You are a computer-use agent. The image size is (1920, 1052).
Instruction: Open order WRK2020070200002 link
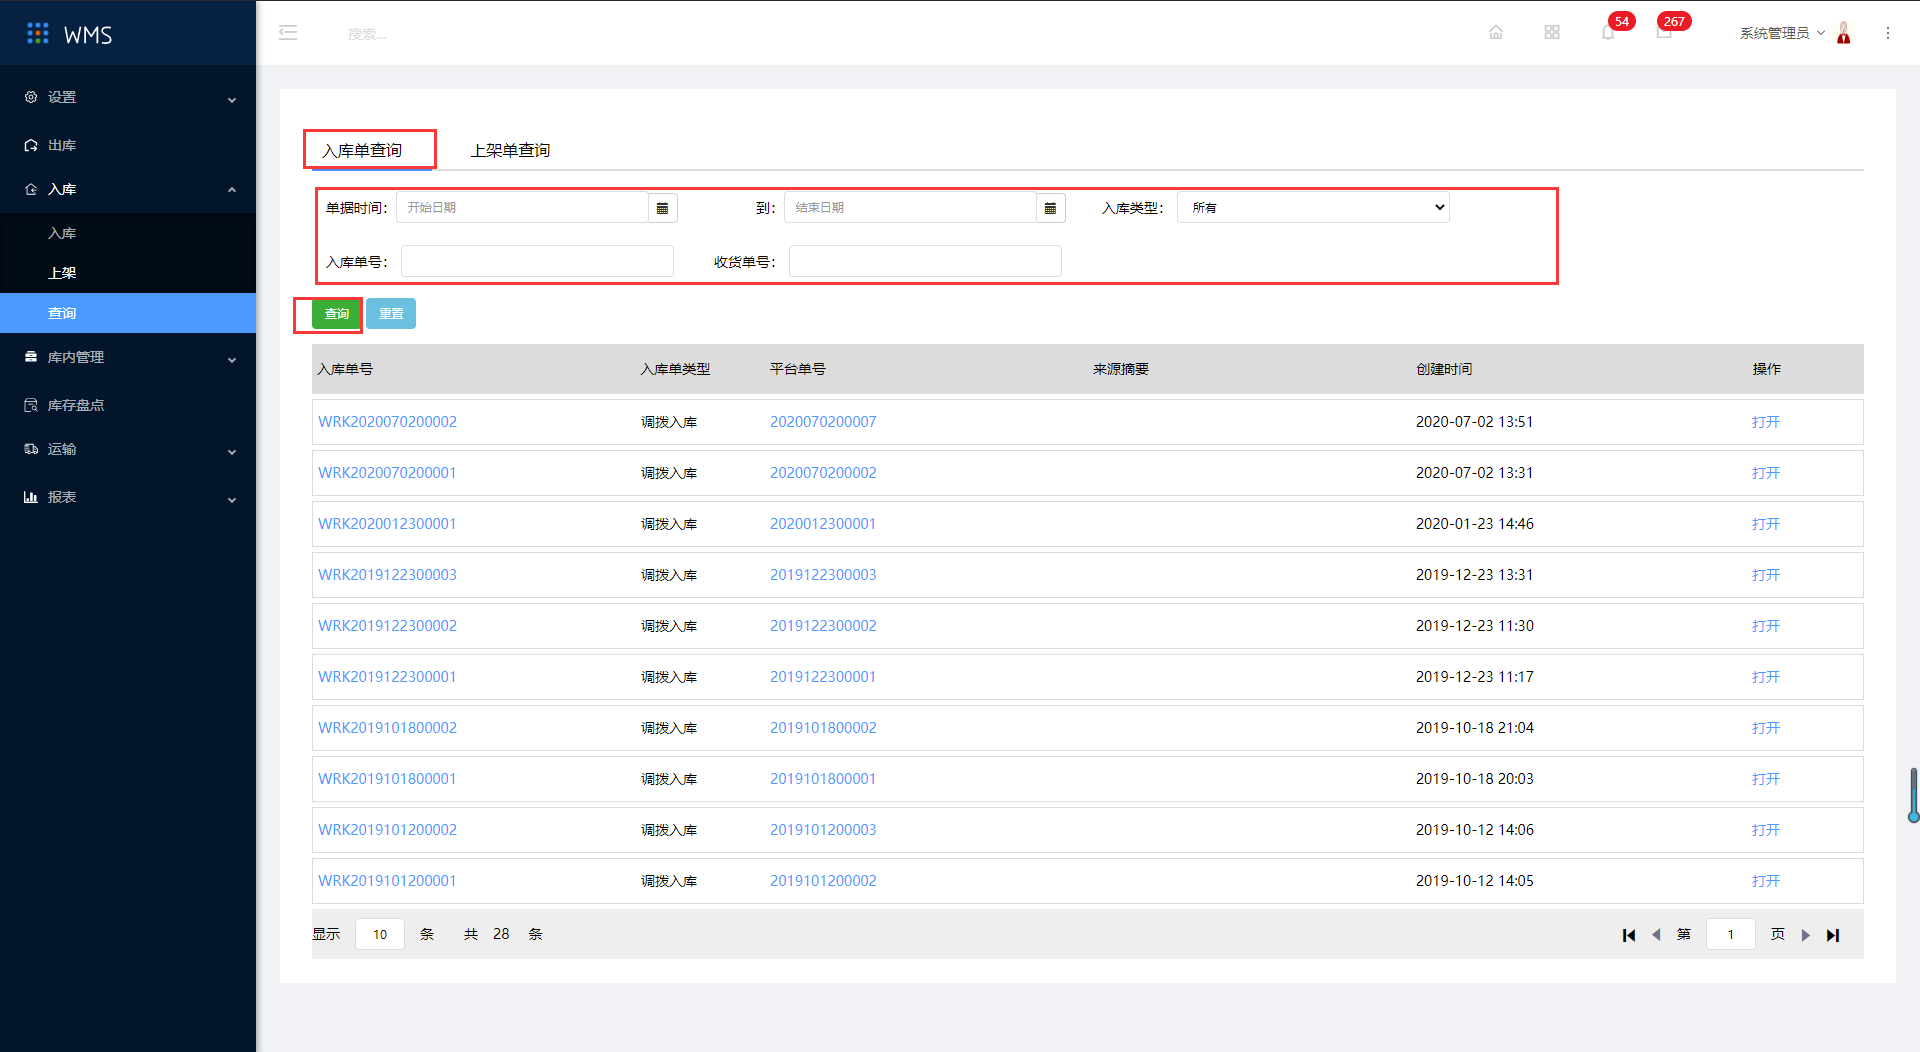pos(387,422)
